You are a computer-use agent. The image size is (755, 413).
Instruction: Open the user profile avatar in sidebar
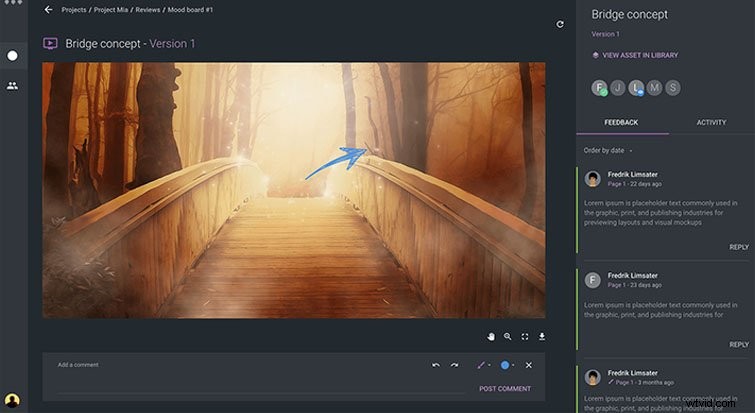pyautogui.click(x=12, y=400)
